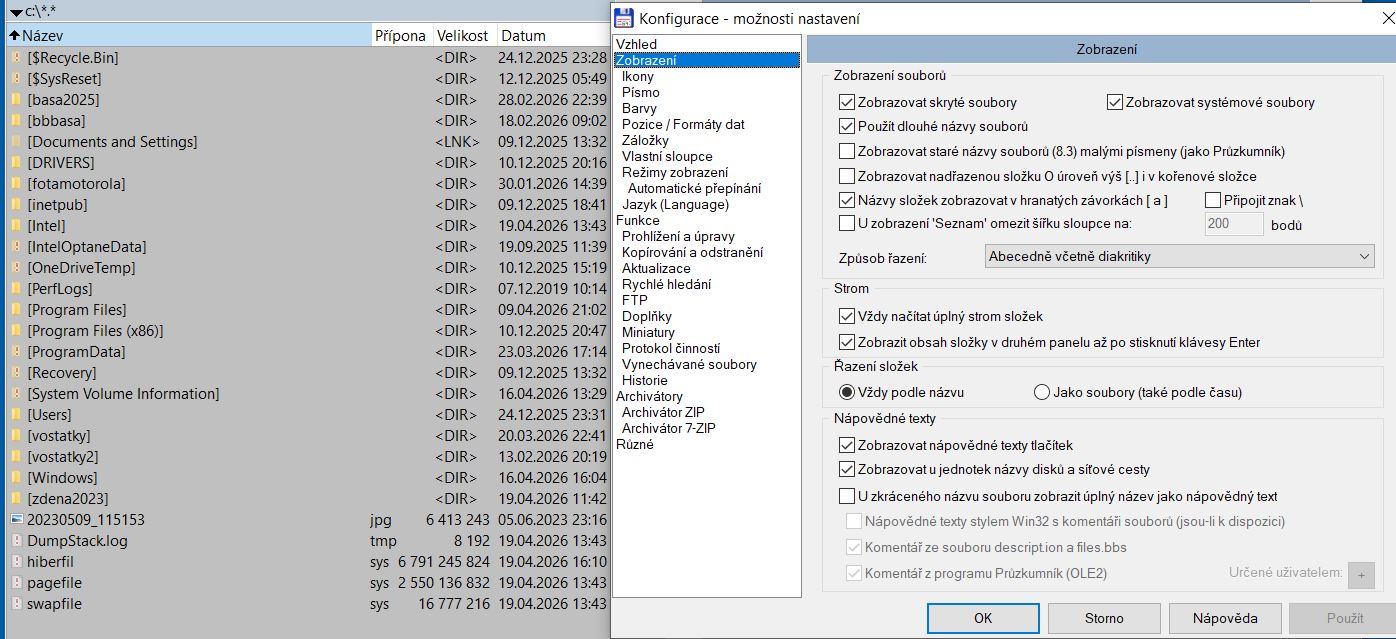Select [inetpub] row in file list
This screenshot has width=1396, height=639.
[306, 205]
